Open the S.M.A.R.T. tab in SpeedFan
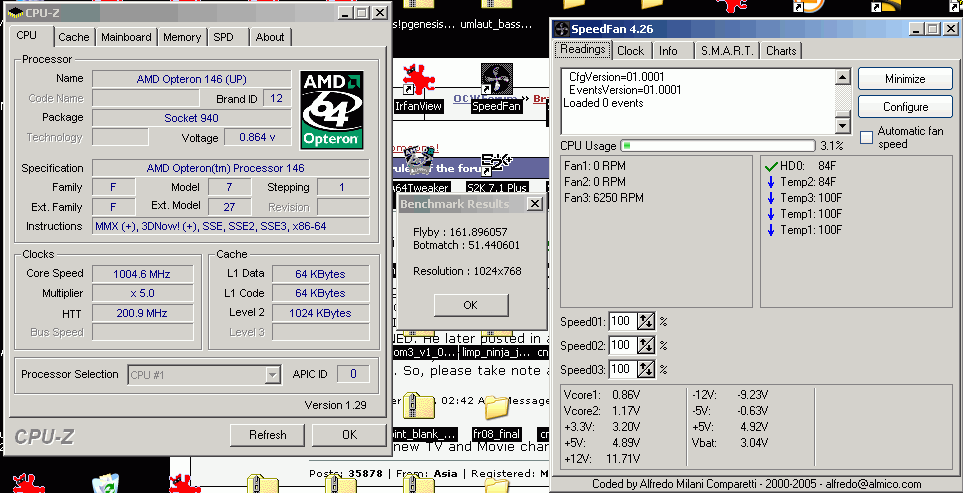Image resolution: width=963 pixels, height=493 pixels. click(727, 51)
